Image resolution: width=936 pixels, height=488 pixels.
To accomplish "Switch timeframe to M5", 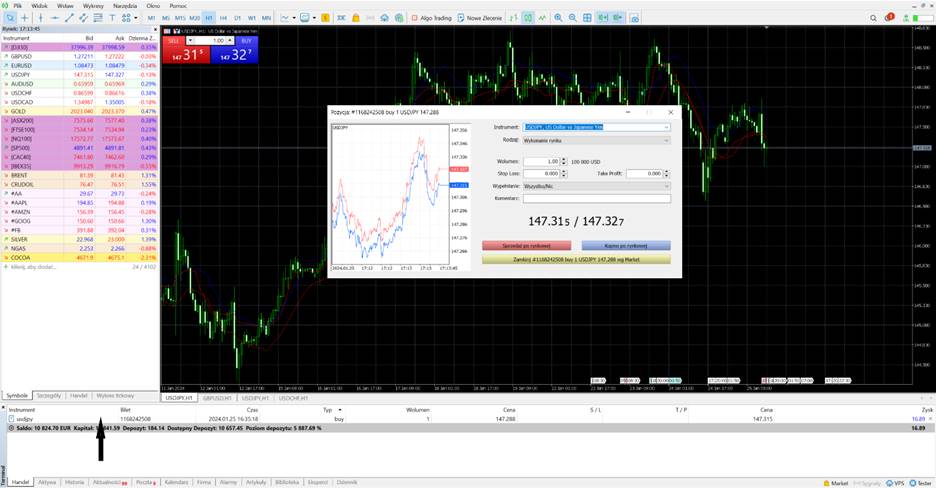I will click(166, 18).
